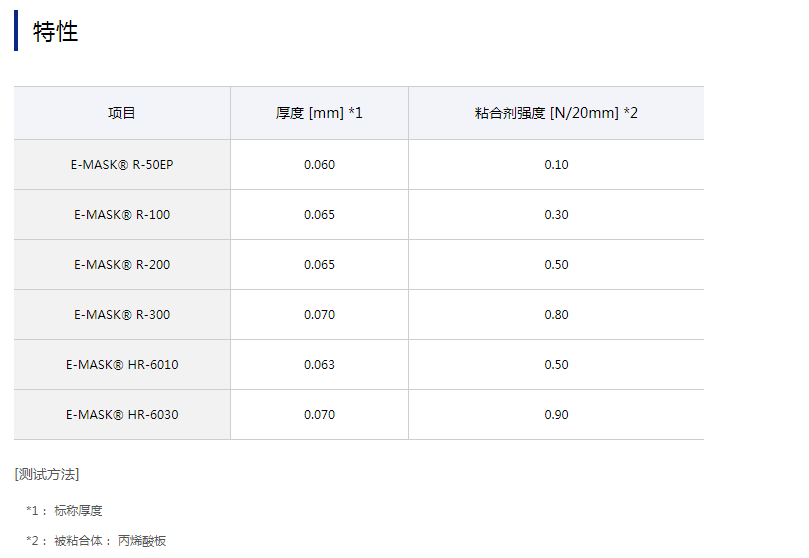The image size is (809, 558).
Task: Select the 0.10 adhesive strength value
Action: click(556, 164)
